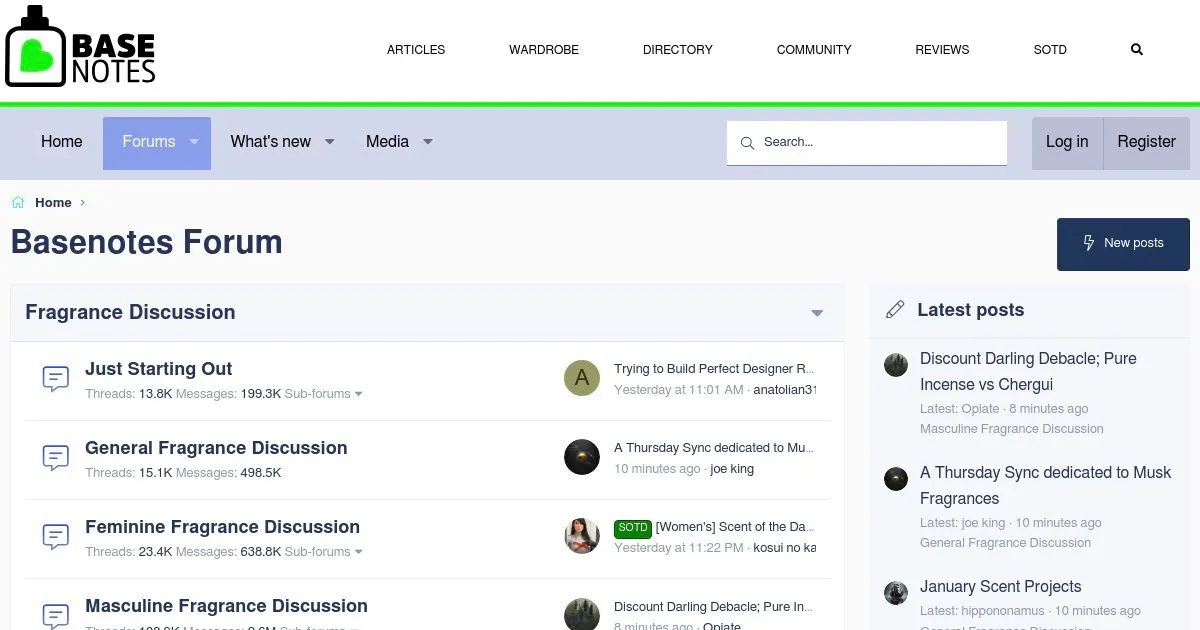Click 'Yesterday at 11:22 PM' timestamp
Viewport: 1200px width, 630px height.
(x=679, y=548)
